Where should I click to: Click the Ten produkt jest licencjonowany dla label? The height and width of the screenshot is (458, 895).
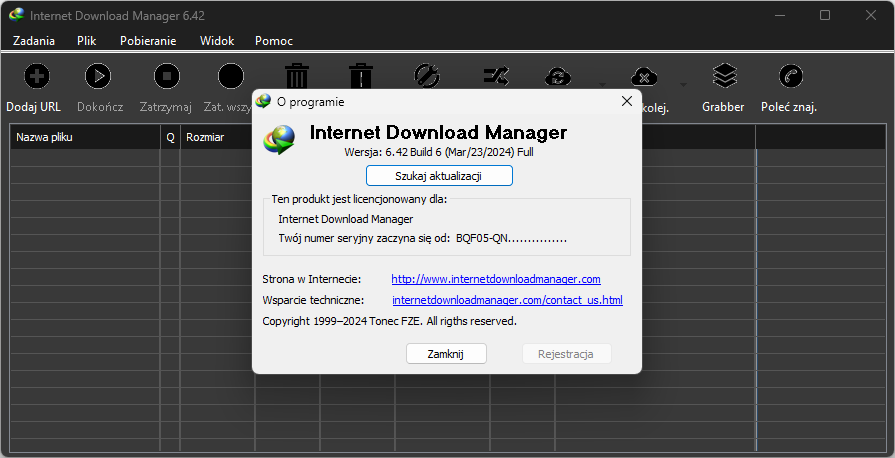360,199
